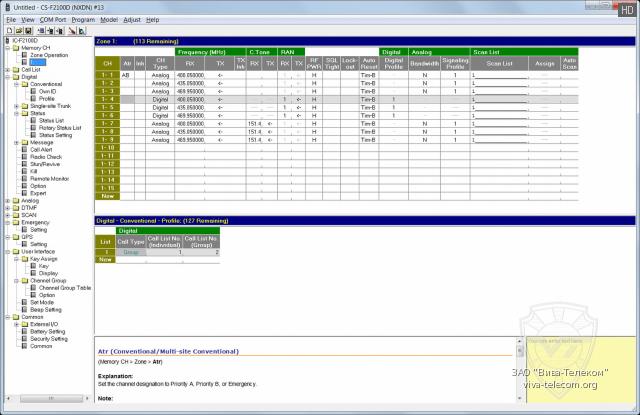Select Rotary Status List in the tree

tap(60, 128)
